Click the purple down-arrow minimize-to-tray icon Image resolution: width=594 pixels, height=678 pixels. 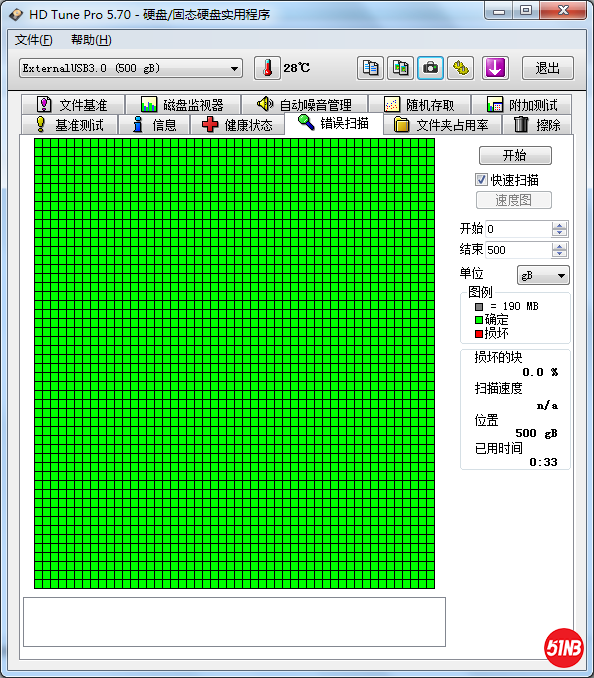[495, 68]
